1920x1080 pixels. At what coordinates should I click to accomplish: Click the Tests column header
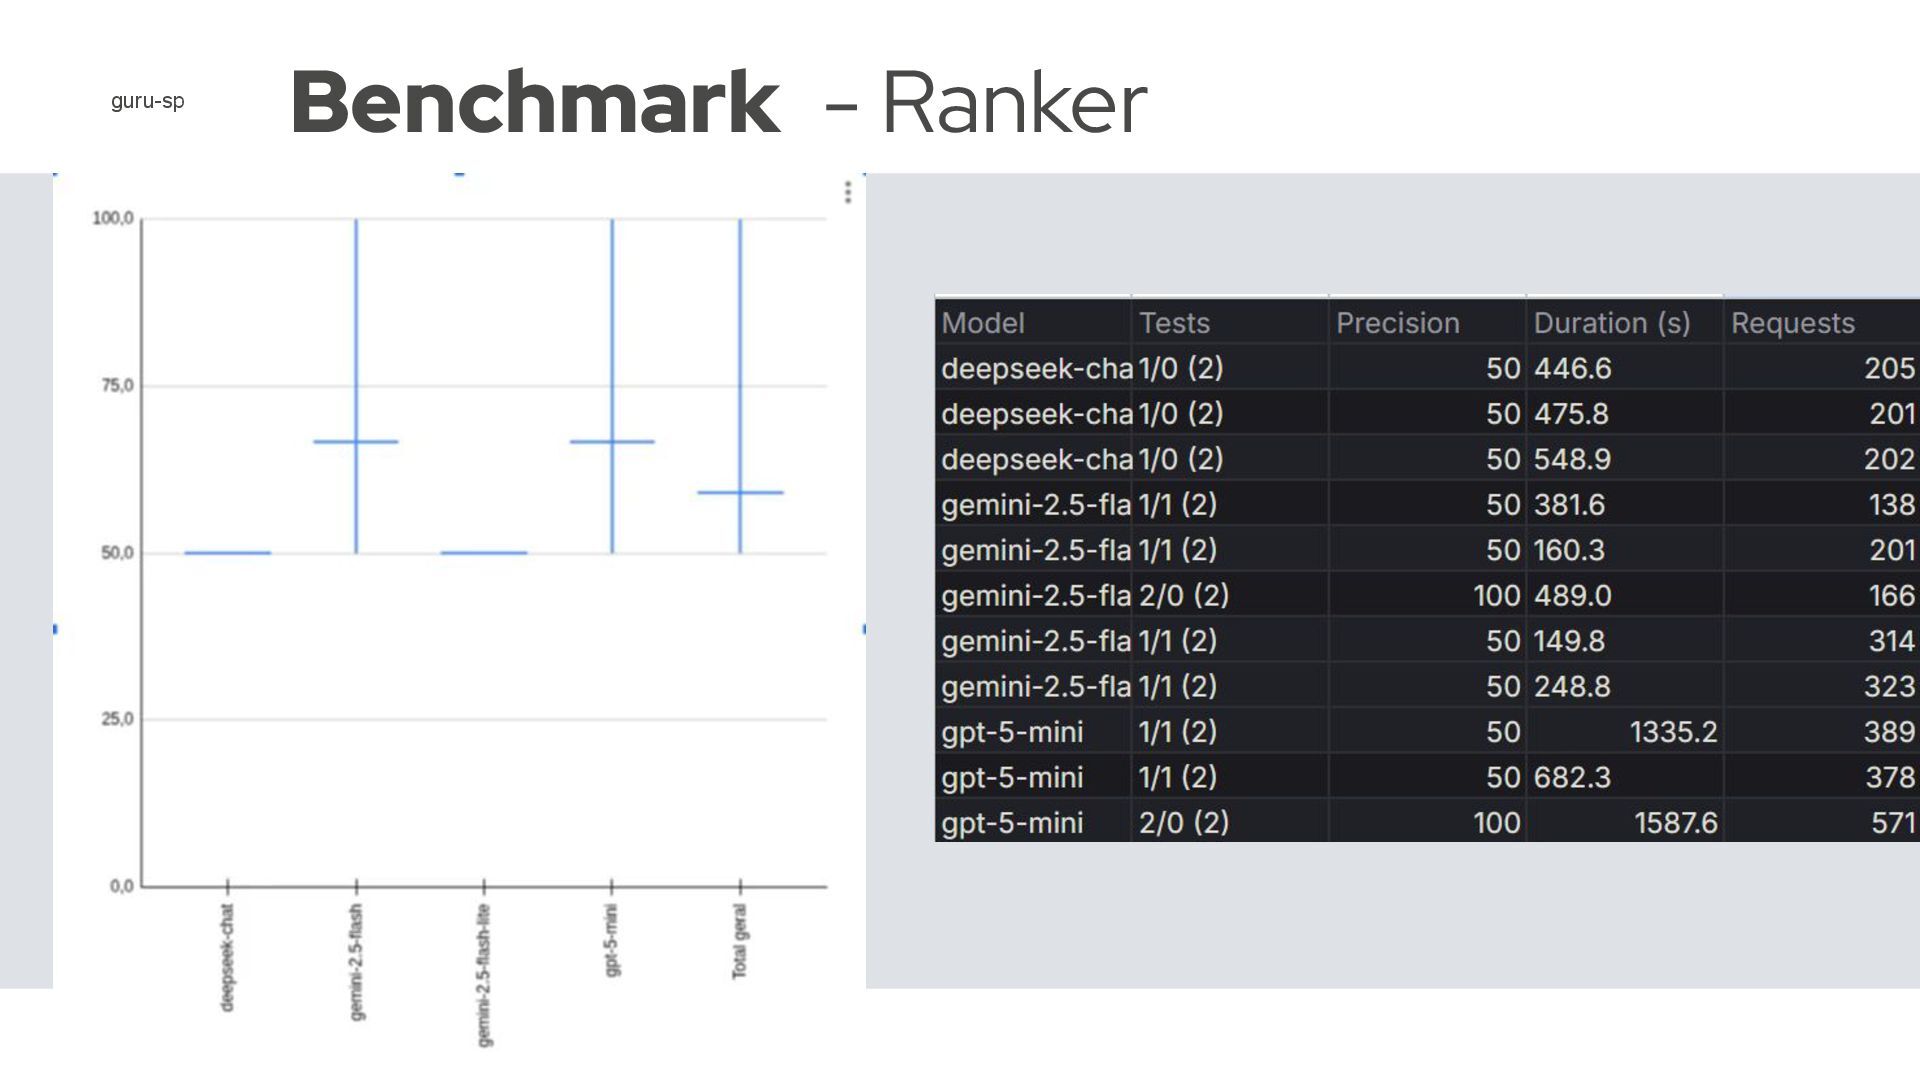click(x=1174, y=323)
